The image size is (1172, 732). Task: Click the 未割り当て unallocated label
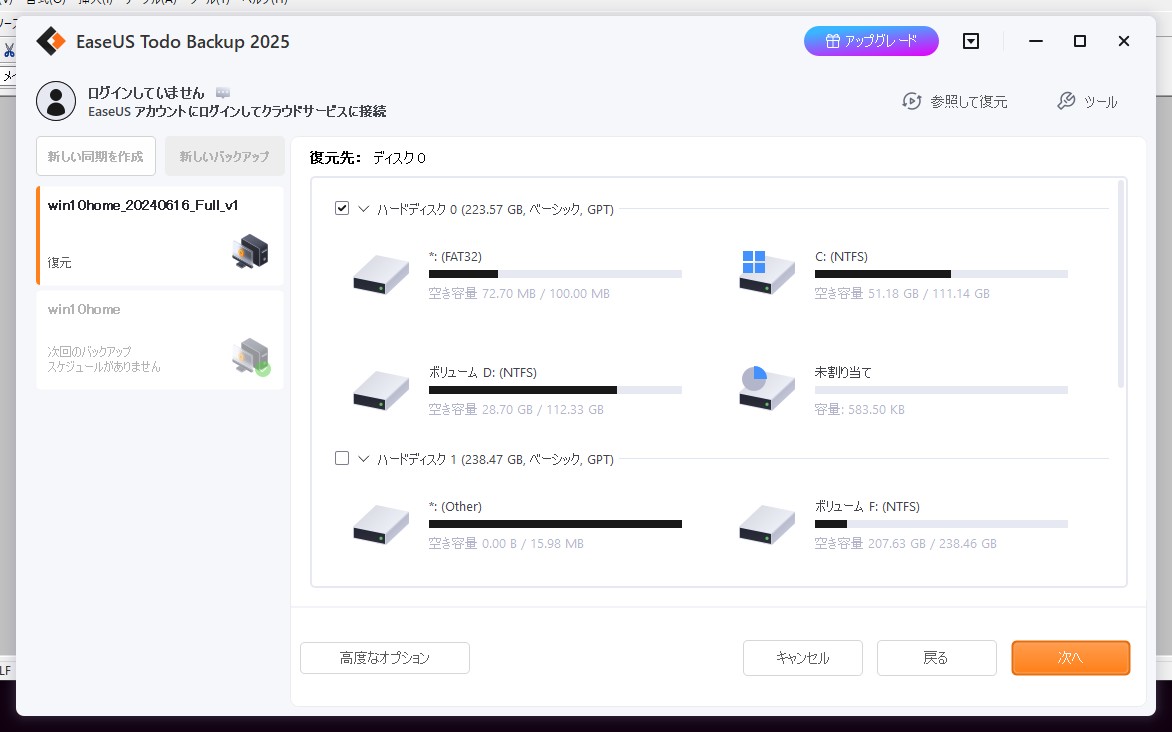(x=843, y=372)
